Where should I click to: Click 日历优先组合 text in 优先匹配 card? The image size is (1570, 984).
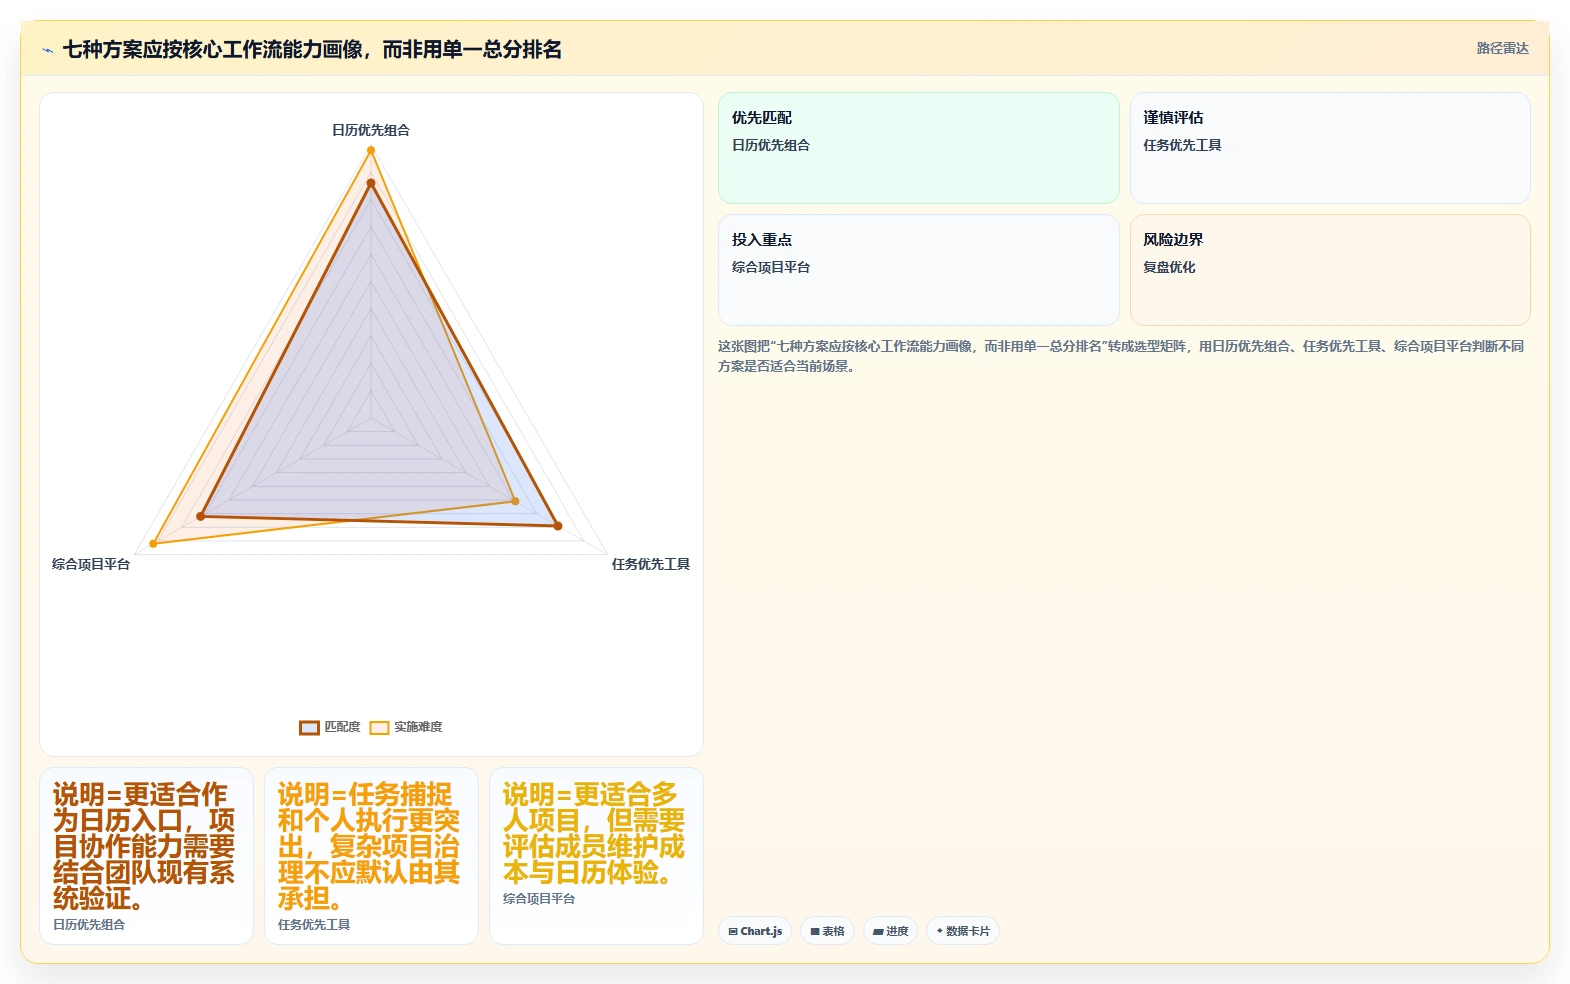(771, 145)
